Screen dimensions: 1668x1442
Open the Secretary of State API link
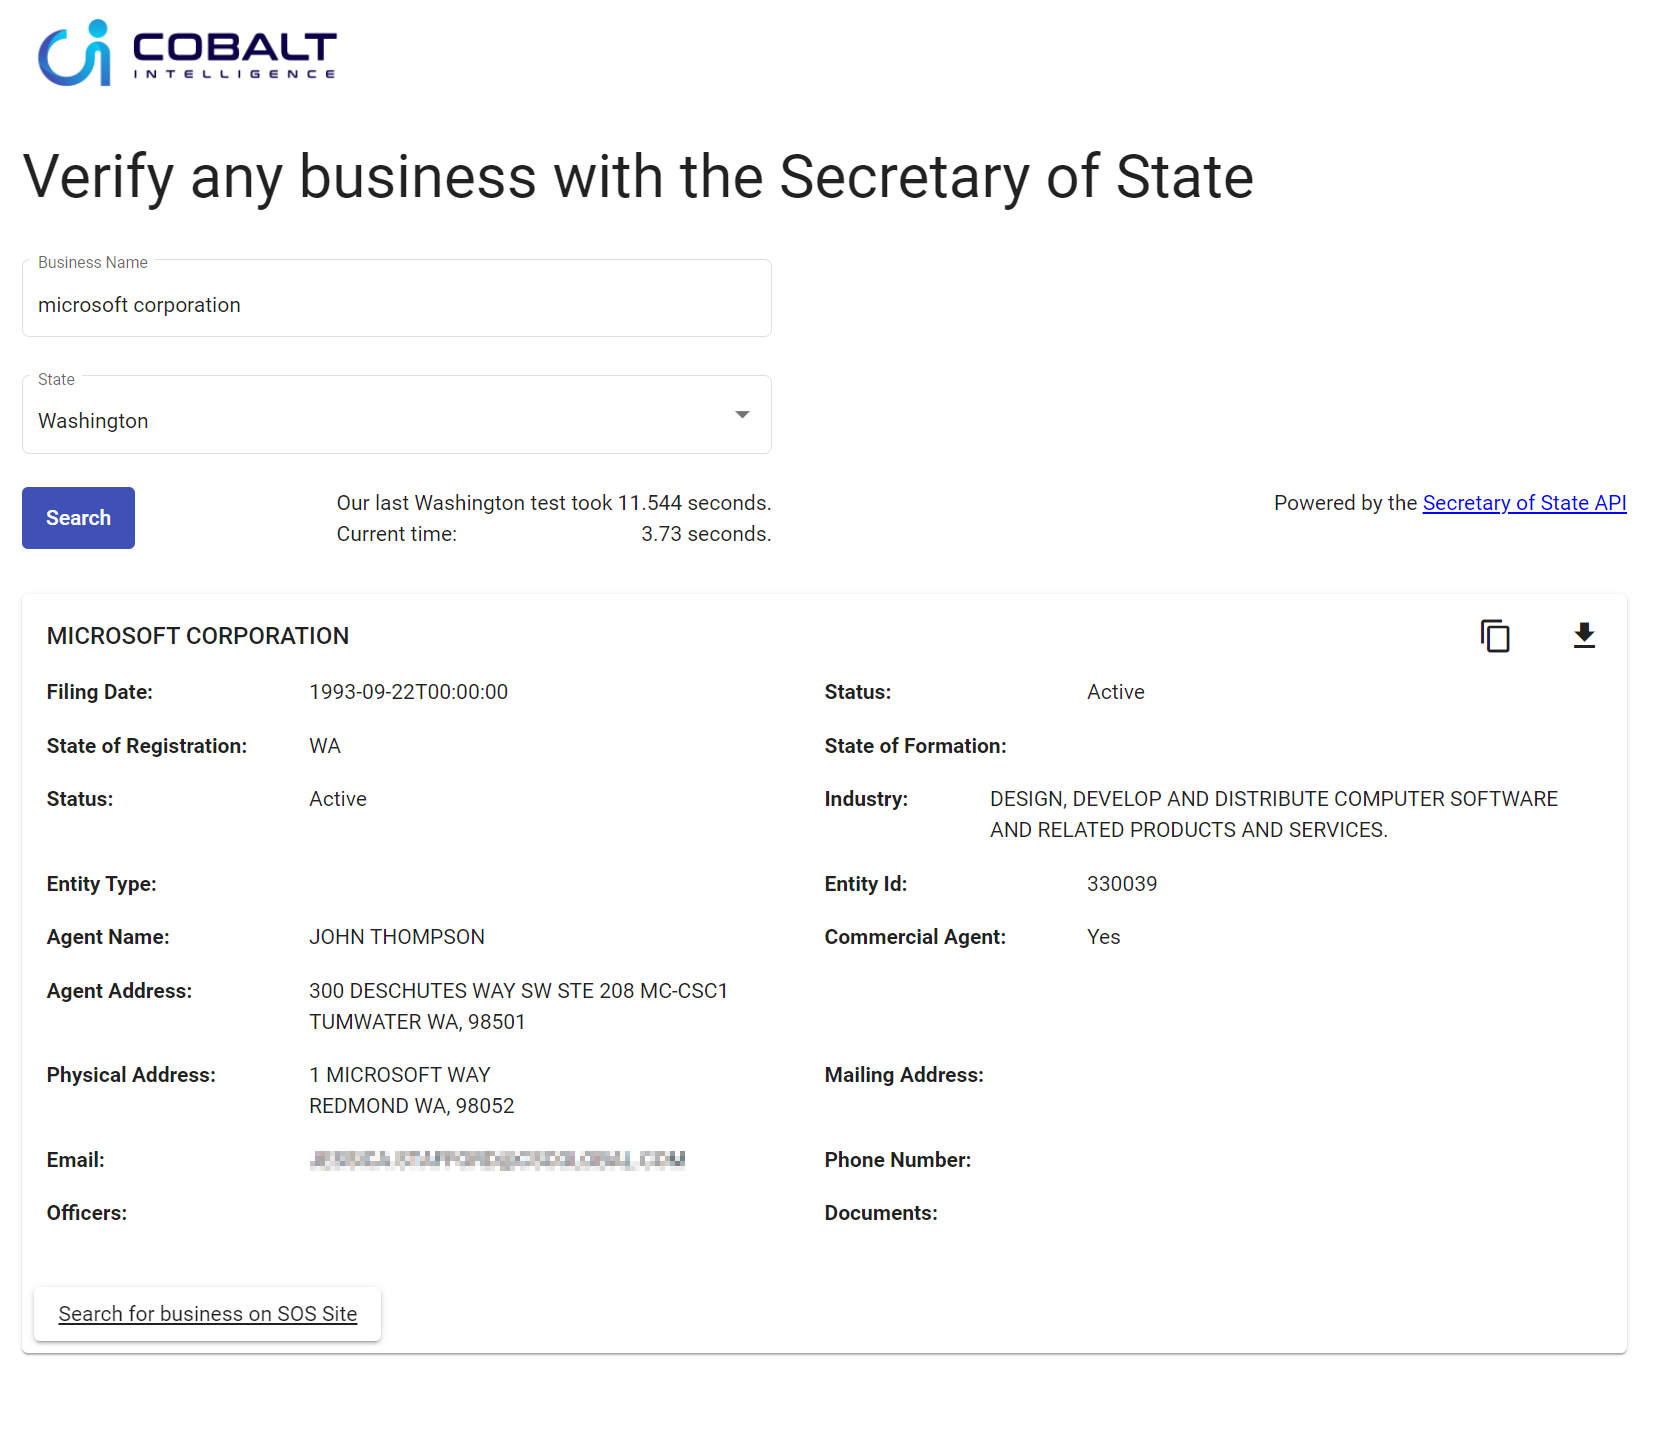[1524, 502]
